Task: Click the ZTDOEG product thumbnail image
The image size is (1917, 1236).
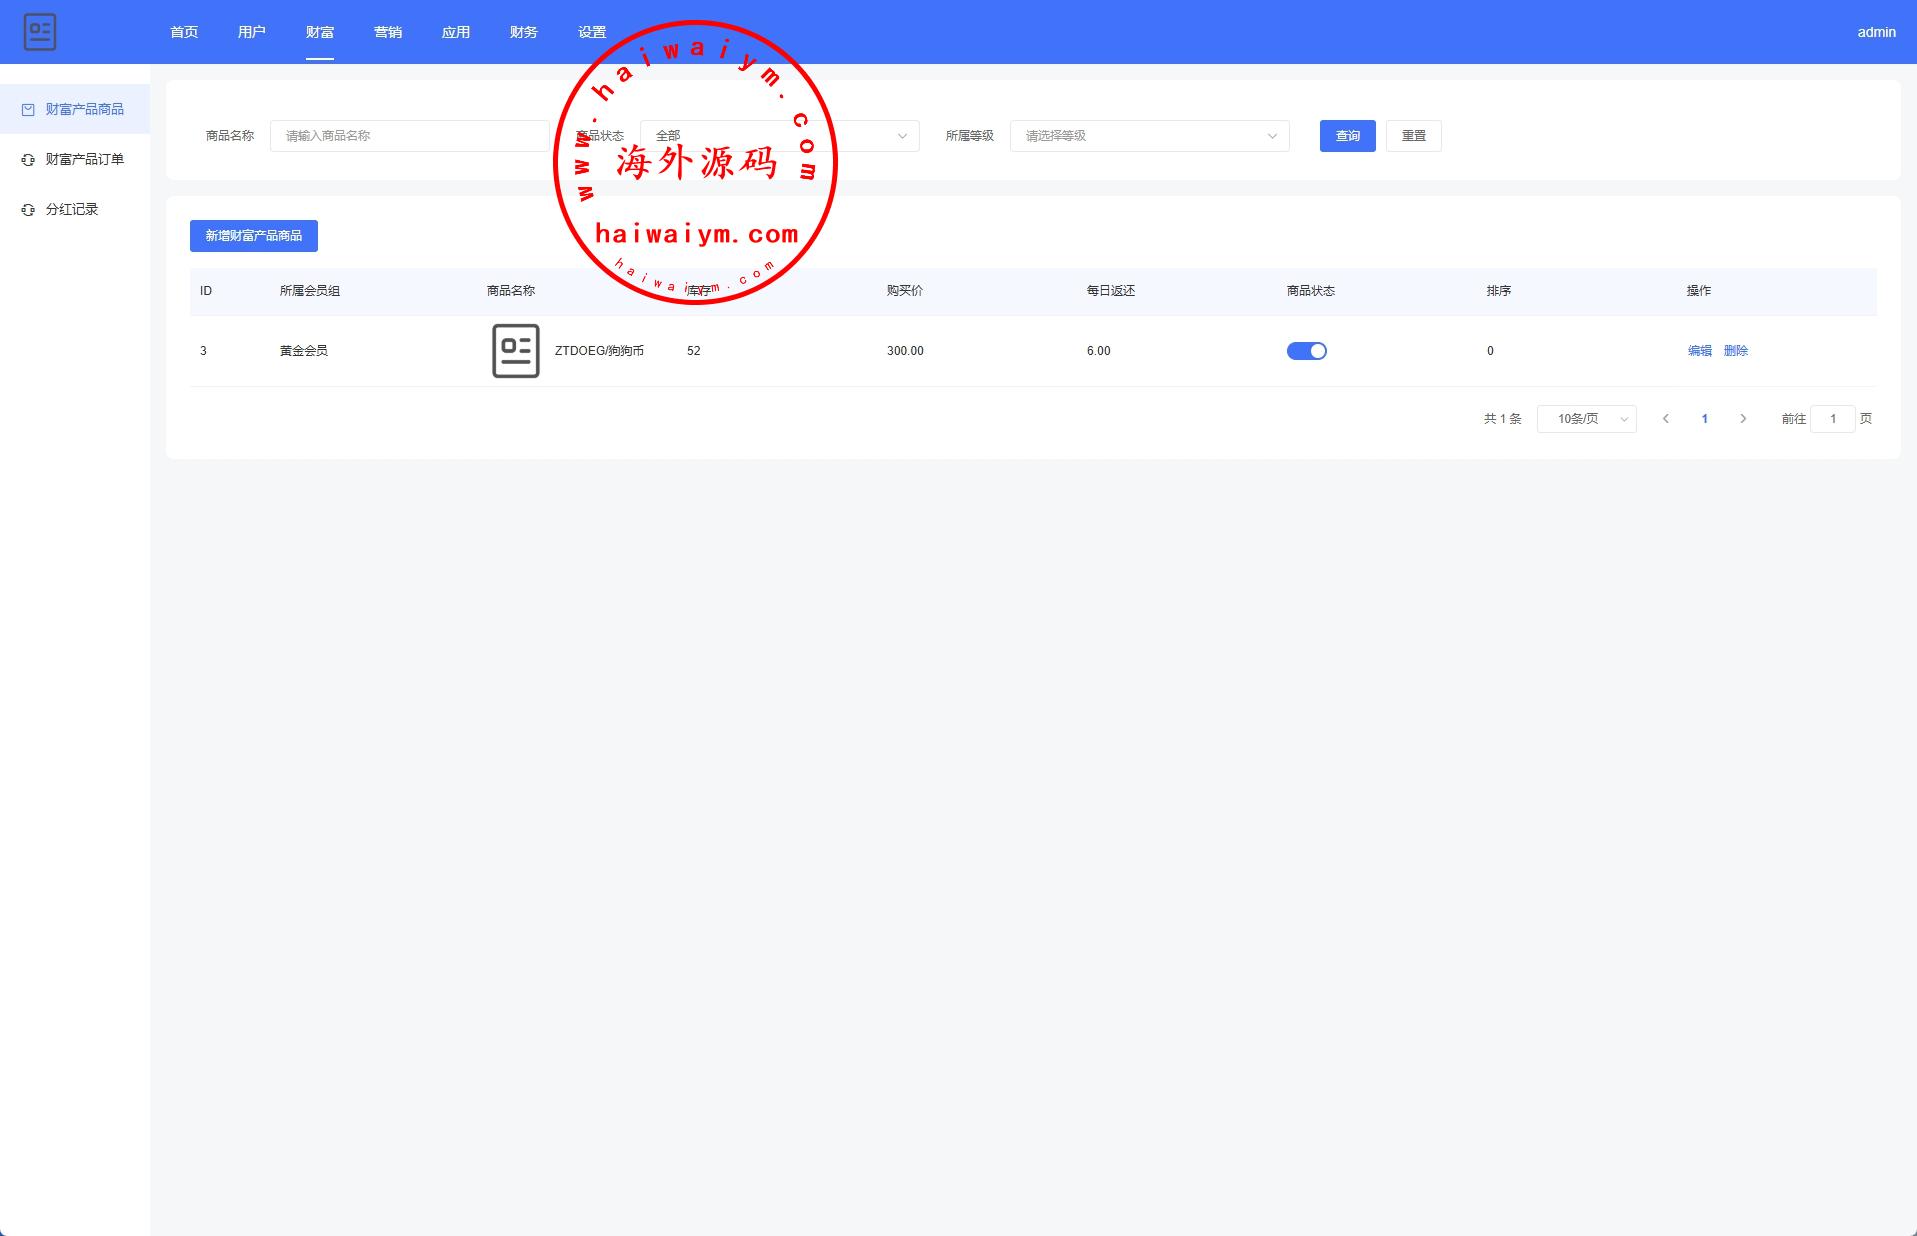Action: [x=515, y=351]
